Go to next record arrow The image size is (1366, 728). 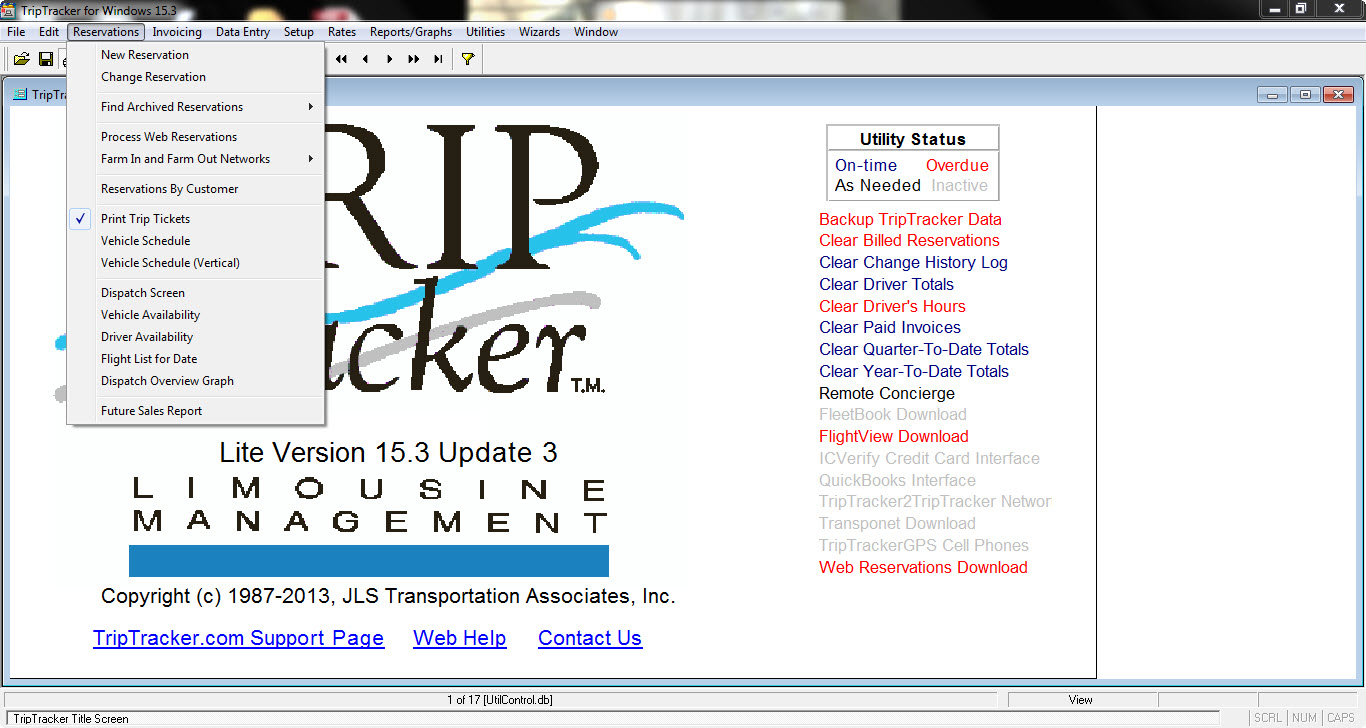point(389,59)
